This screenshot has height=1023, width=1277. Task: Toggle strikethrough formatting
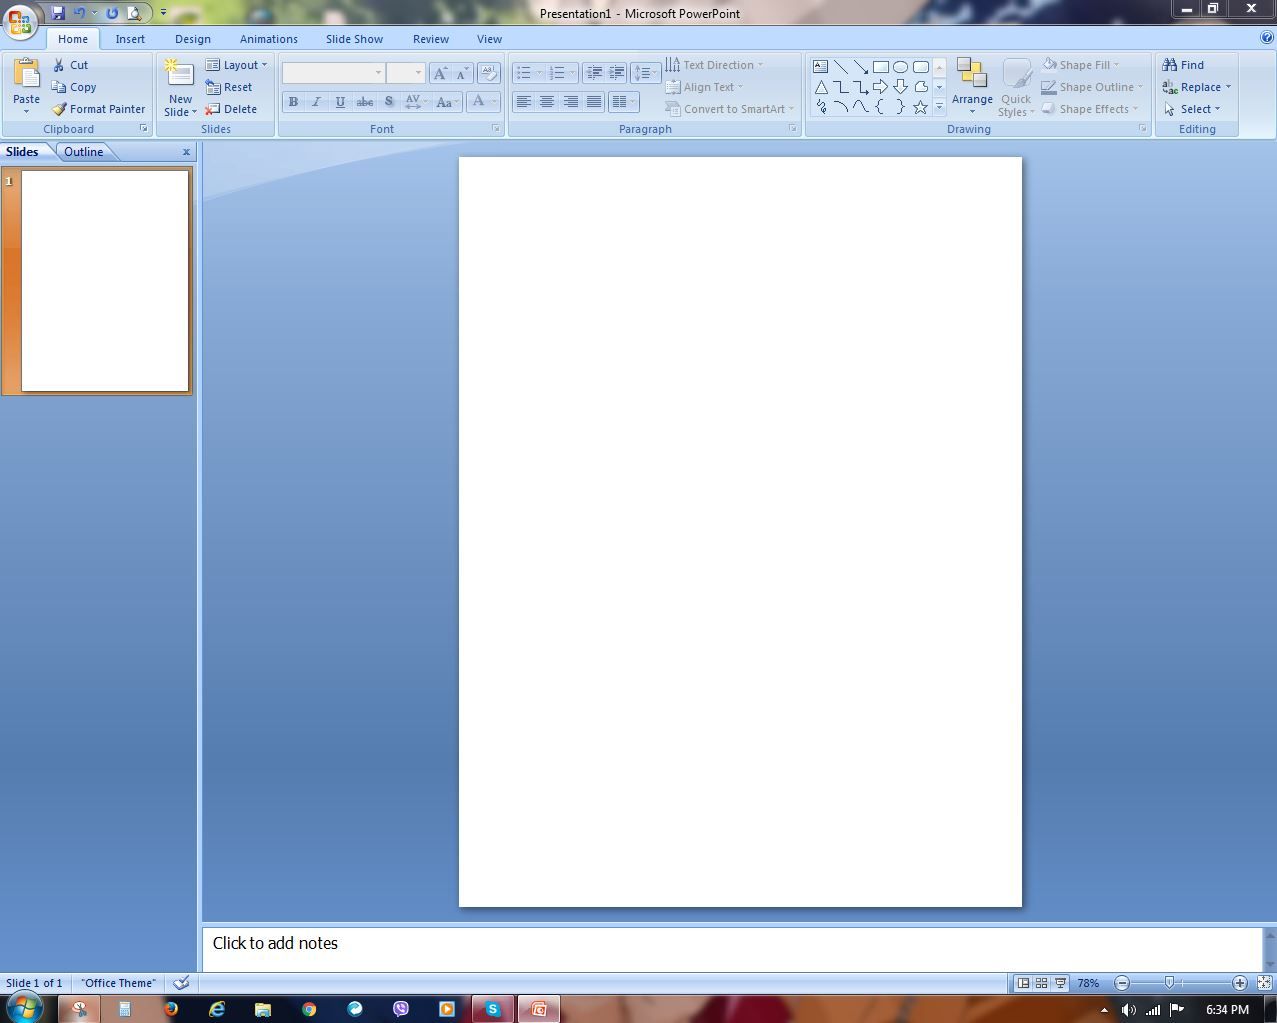click(365, 102)
